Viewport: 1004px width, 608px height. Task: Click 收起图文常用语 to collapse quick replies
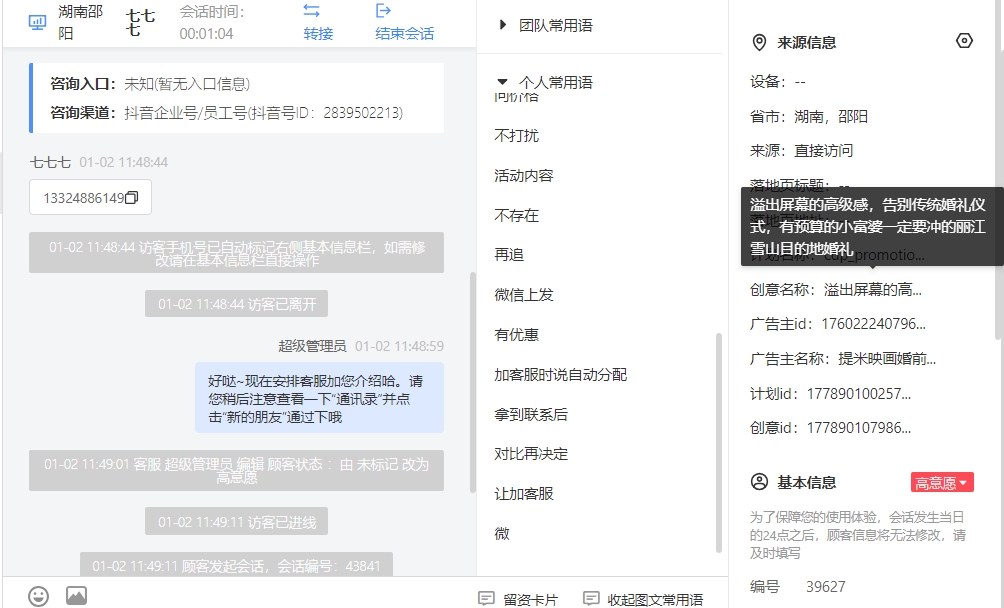[643, 600]
